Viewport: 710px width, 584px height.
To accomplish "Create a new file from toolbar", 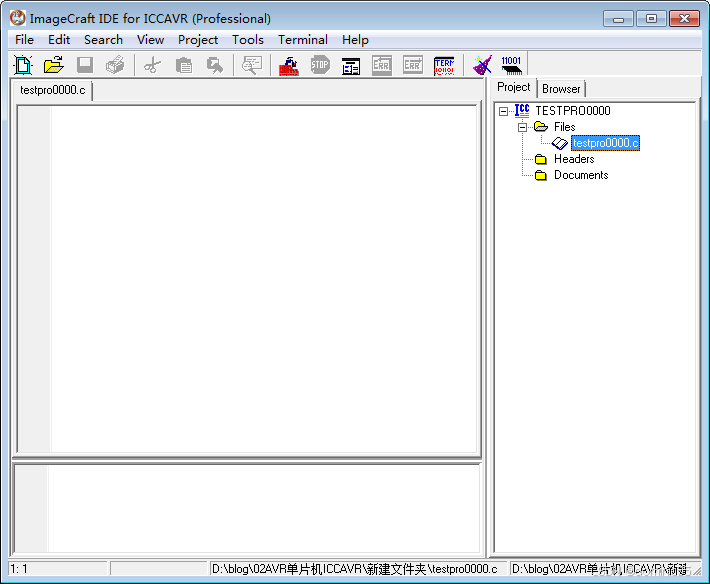I will click(23, 65).
